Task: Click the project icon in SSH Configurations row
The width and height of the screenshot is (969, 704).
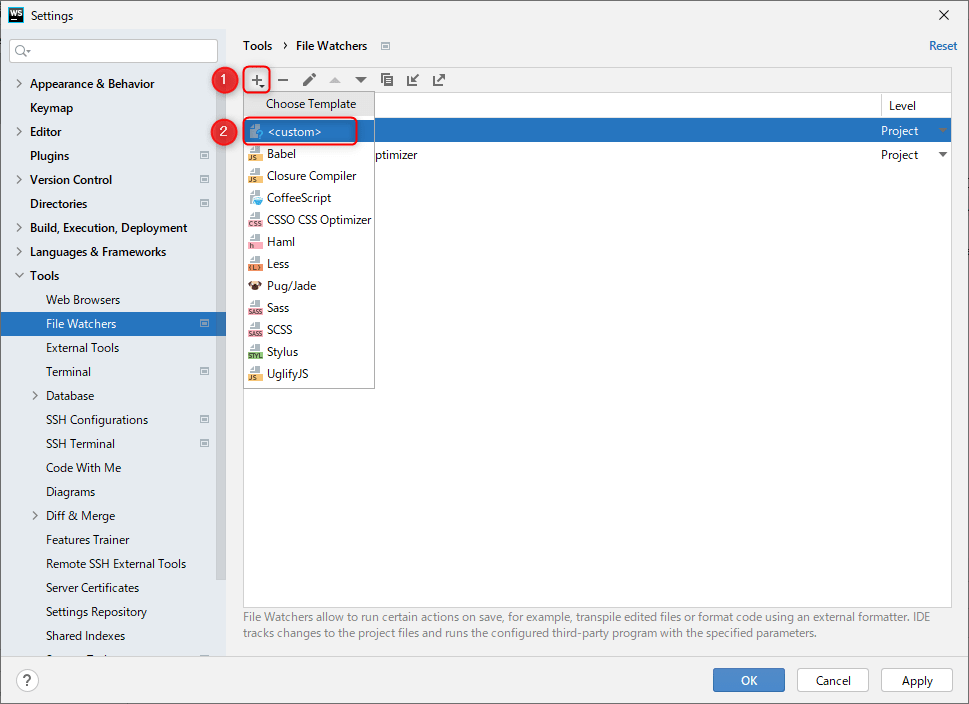Action: pos(205,419)
